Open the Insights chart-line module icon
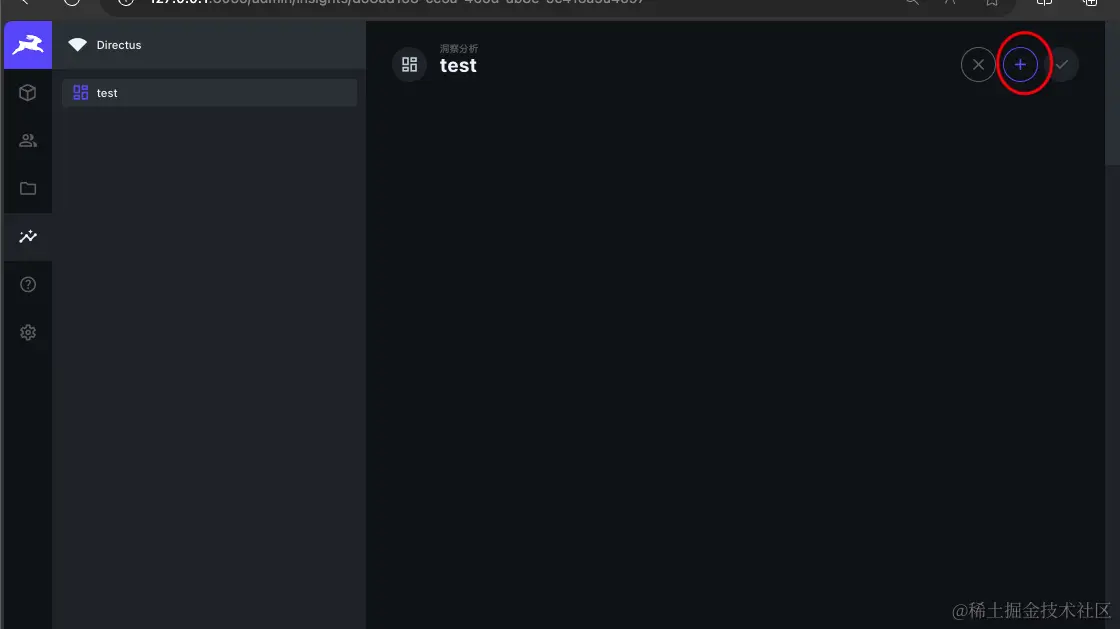1120x629 pixels. (28, 236)
